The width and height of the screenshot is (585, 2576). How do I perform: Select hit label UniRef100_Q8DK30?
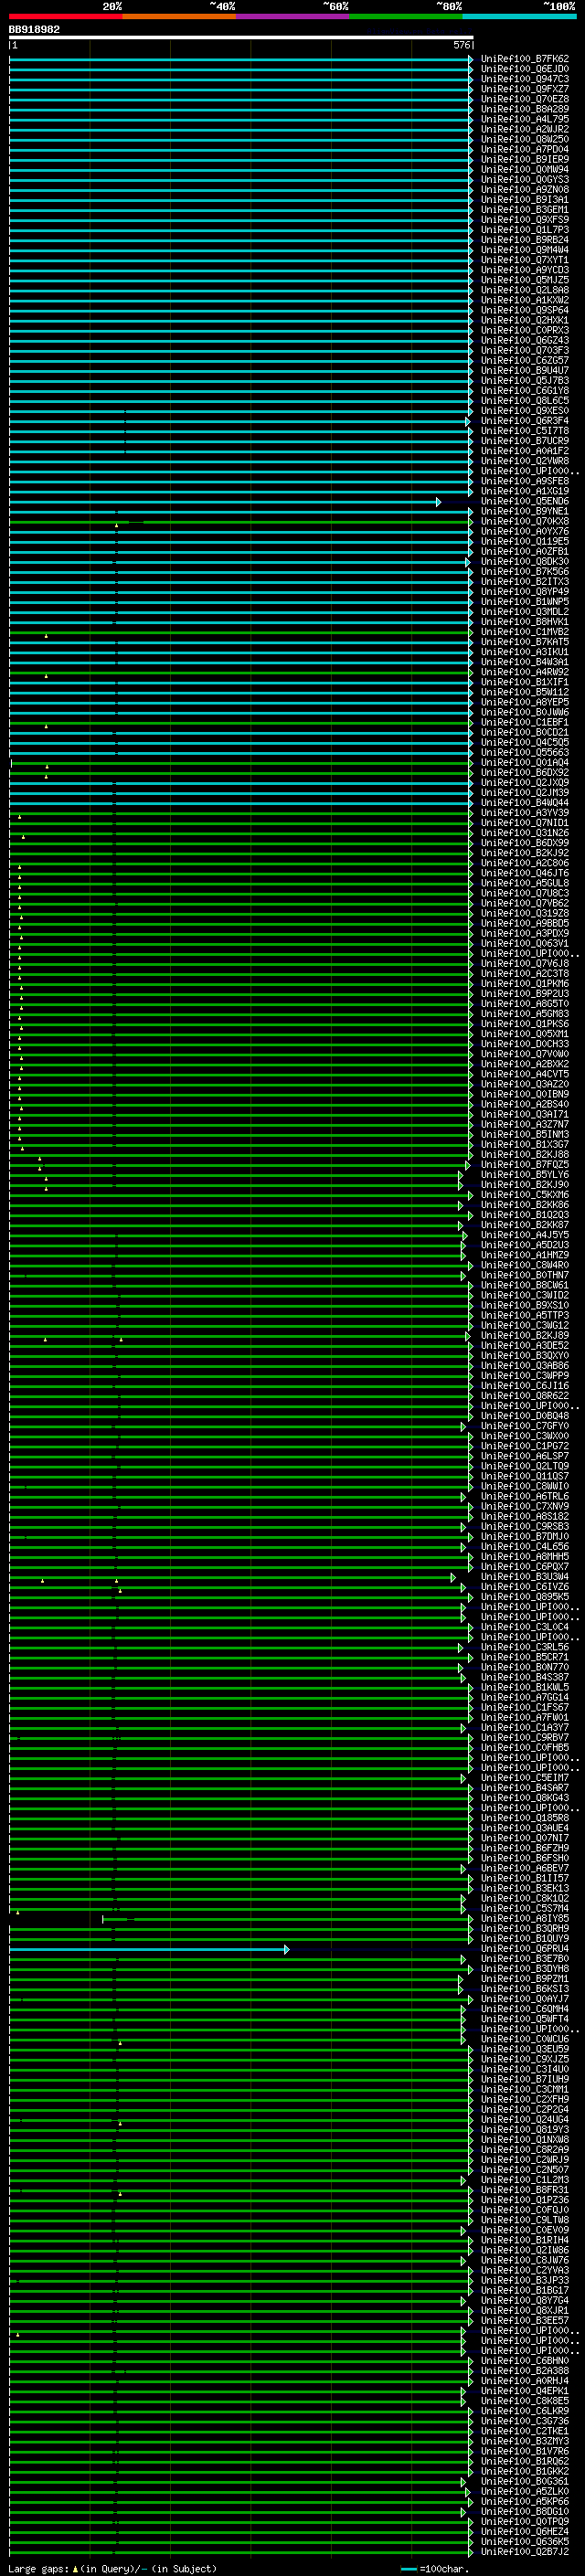[524, 561]
